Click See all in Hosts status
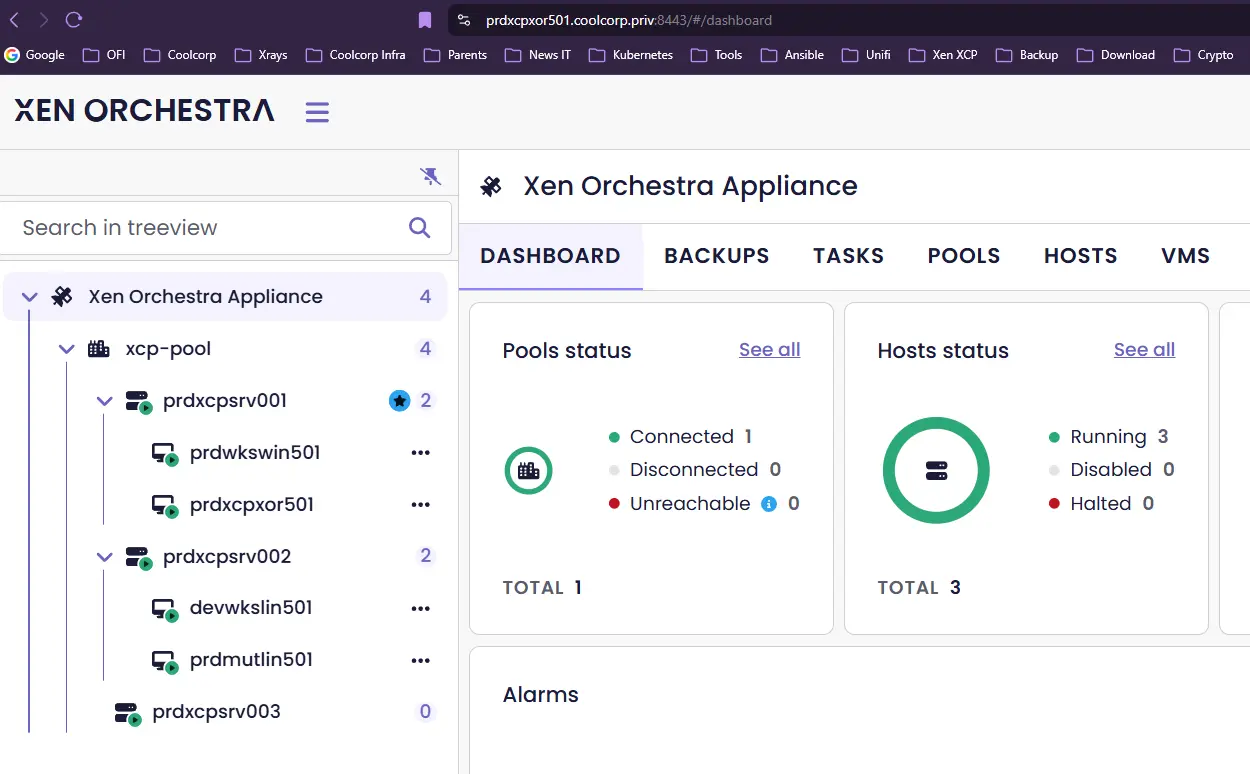This screenshot has height=774, width=1250. coord(1144,349)
